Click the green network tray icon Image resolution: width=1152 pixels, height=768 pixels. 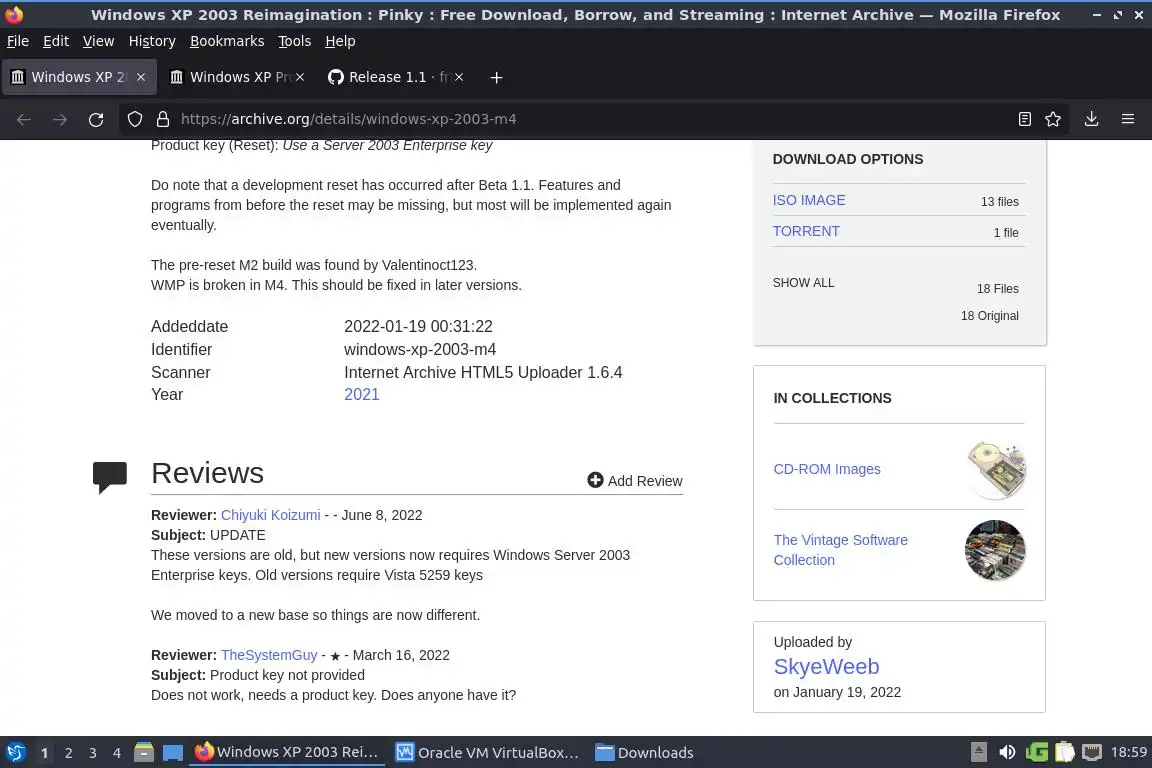(1037, 752)
